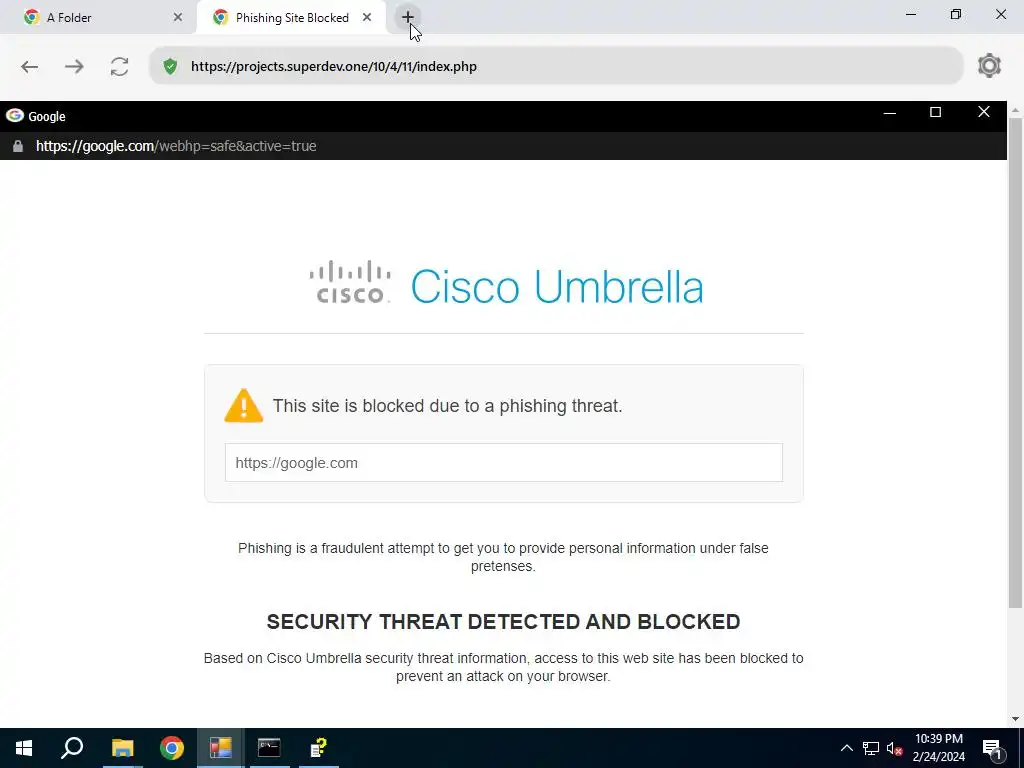Show hidden system tray icons

point(846,748)
